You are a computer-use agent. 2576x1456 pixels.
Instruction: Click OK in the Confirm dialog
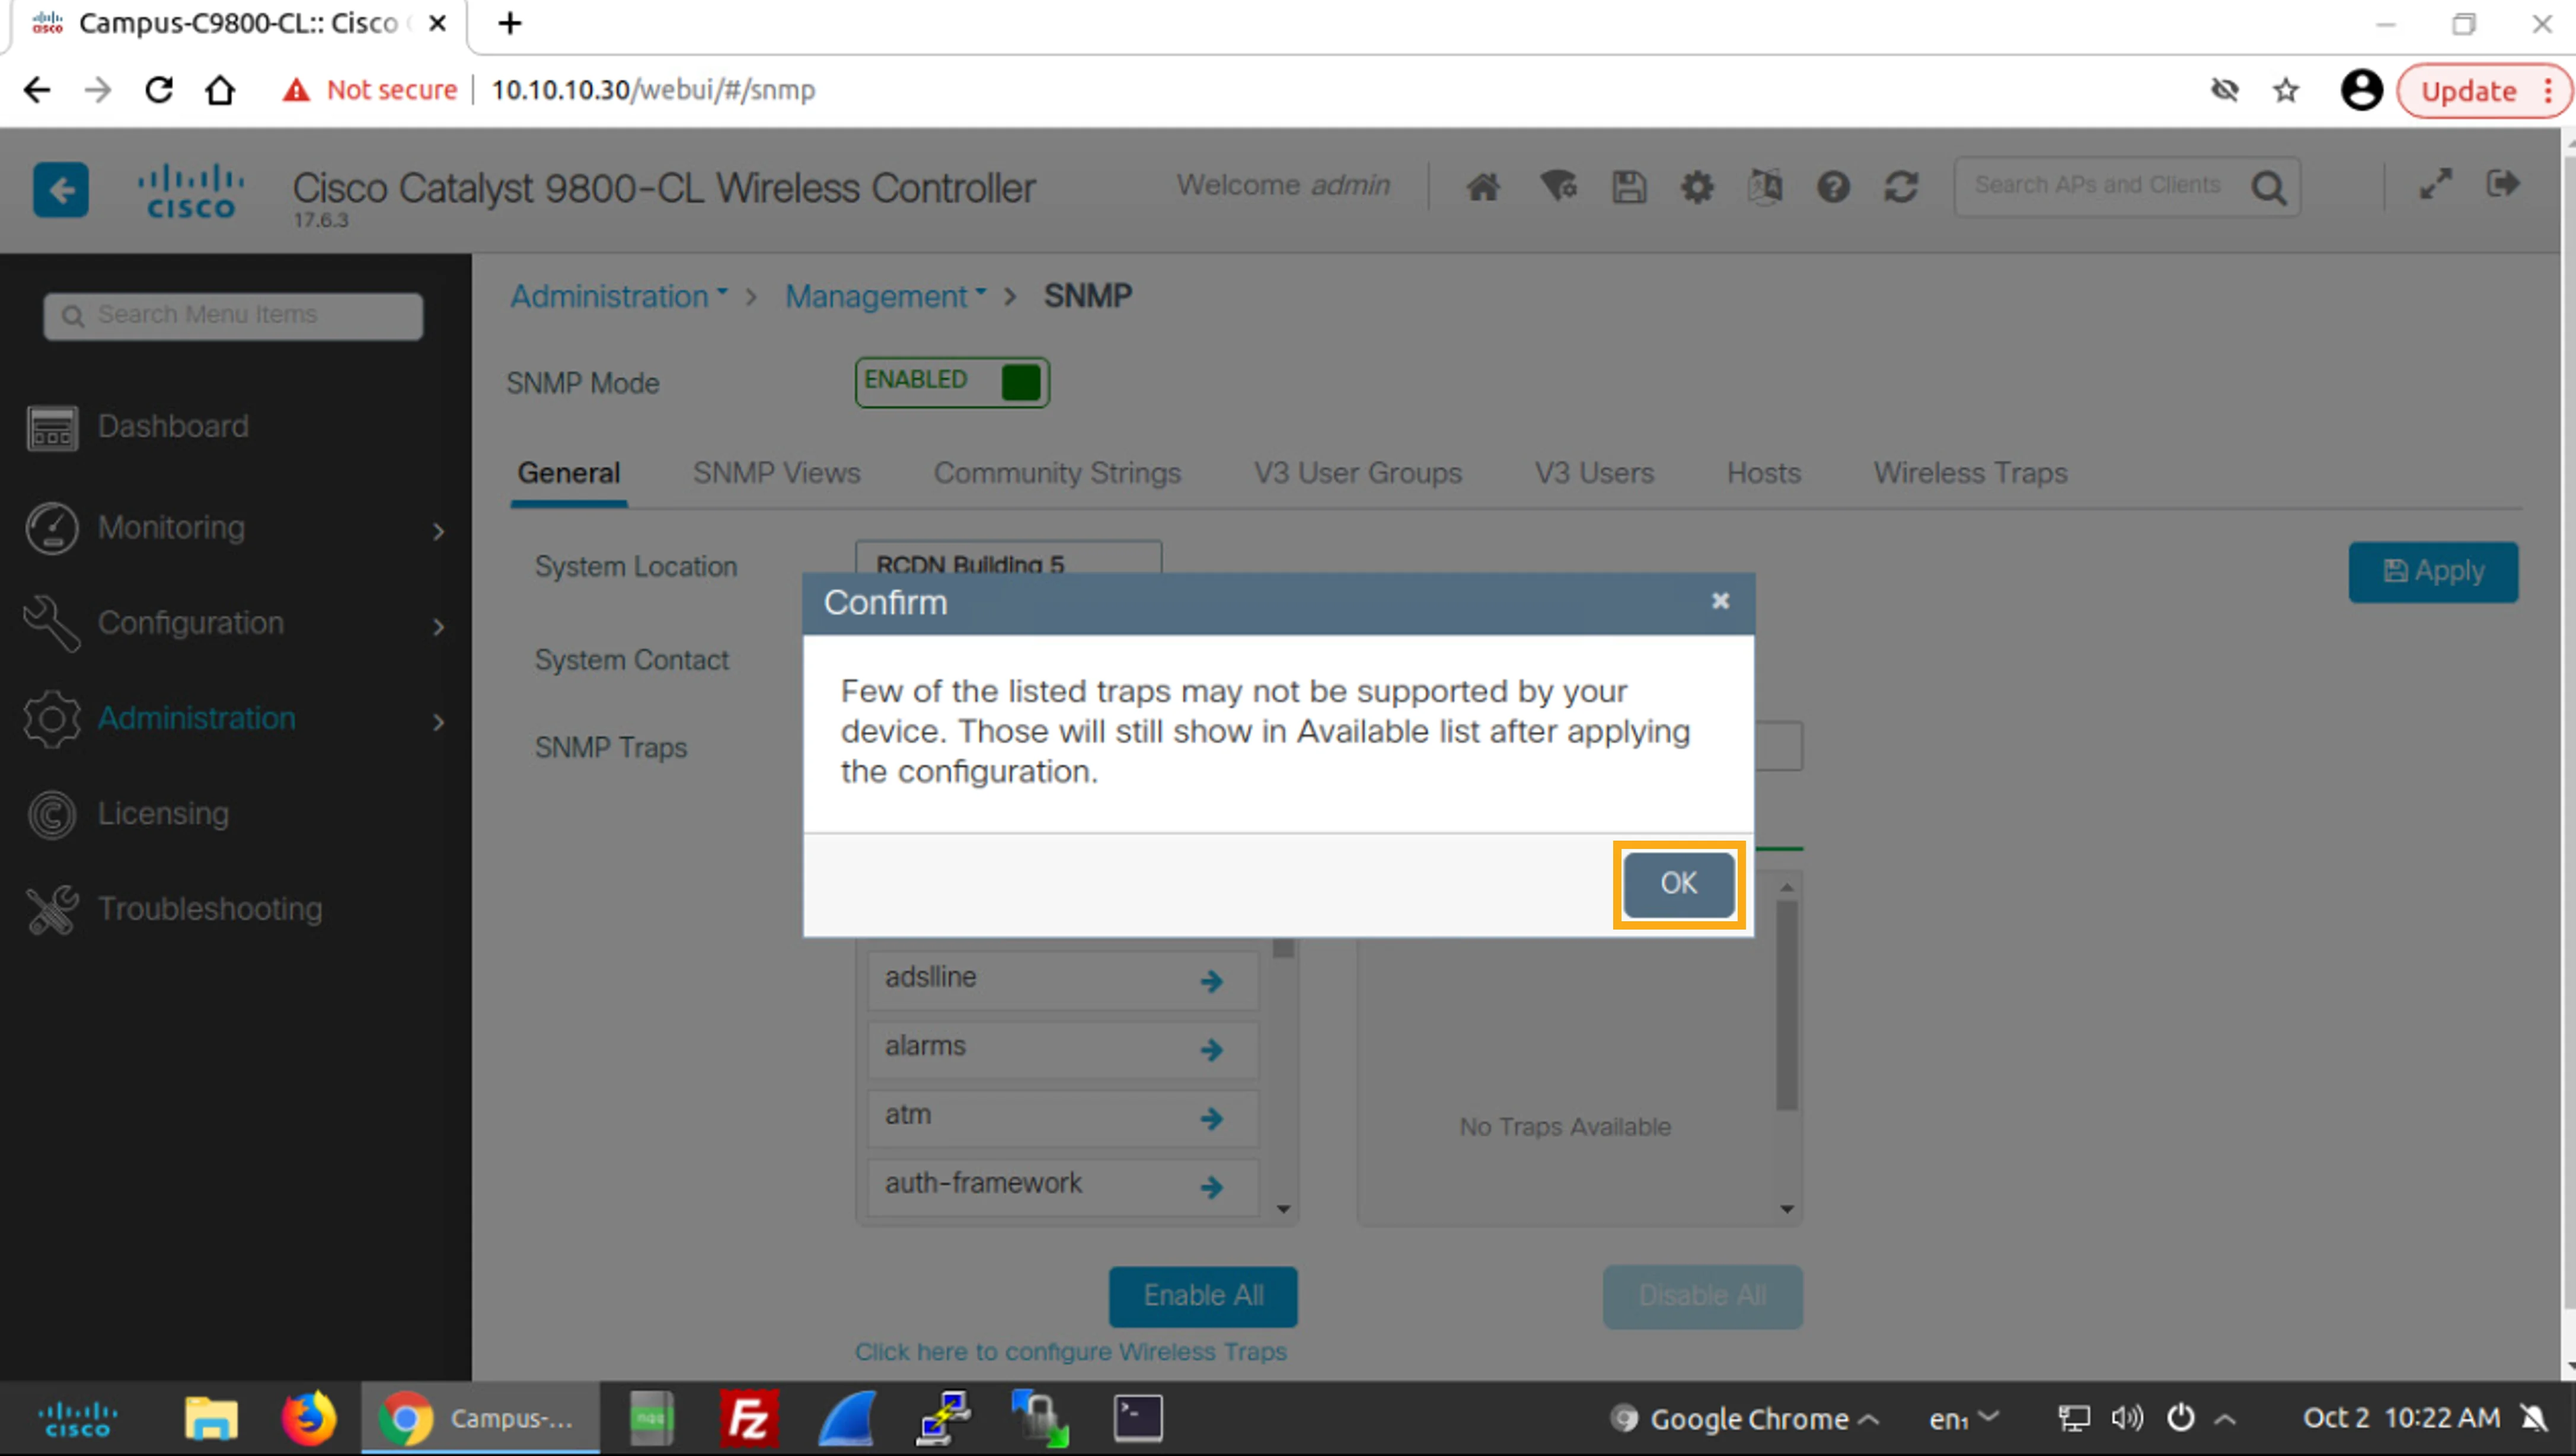click(x=1678, y=884)
